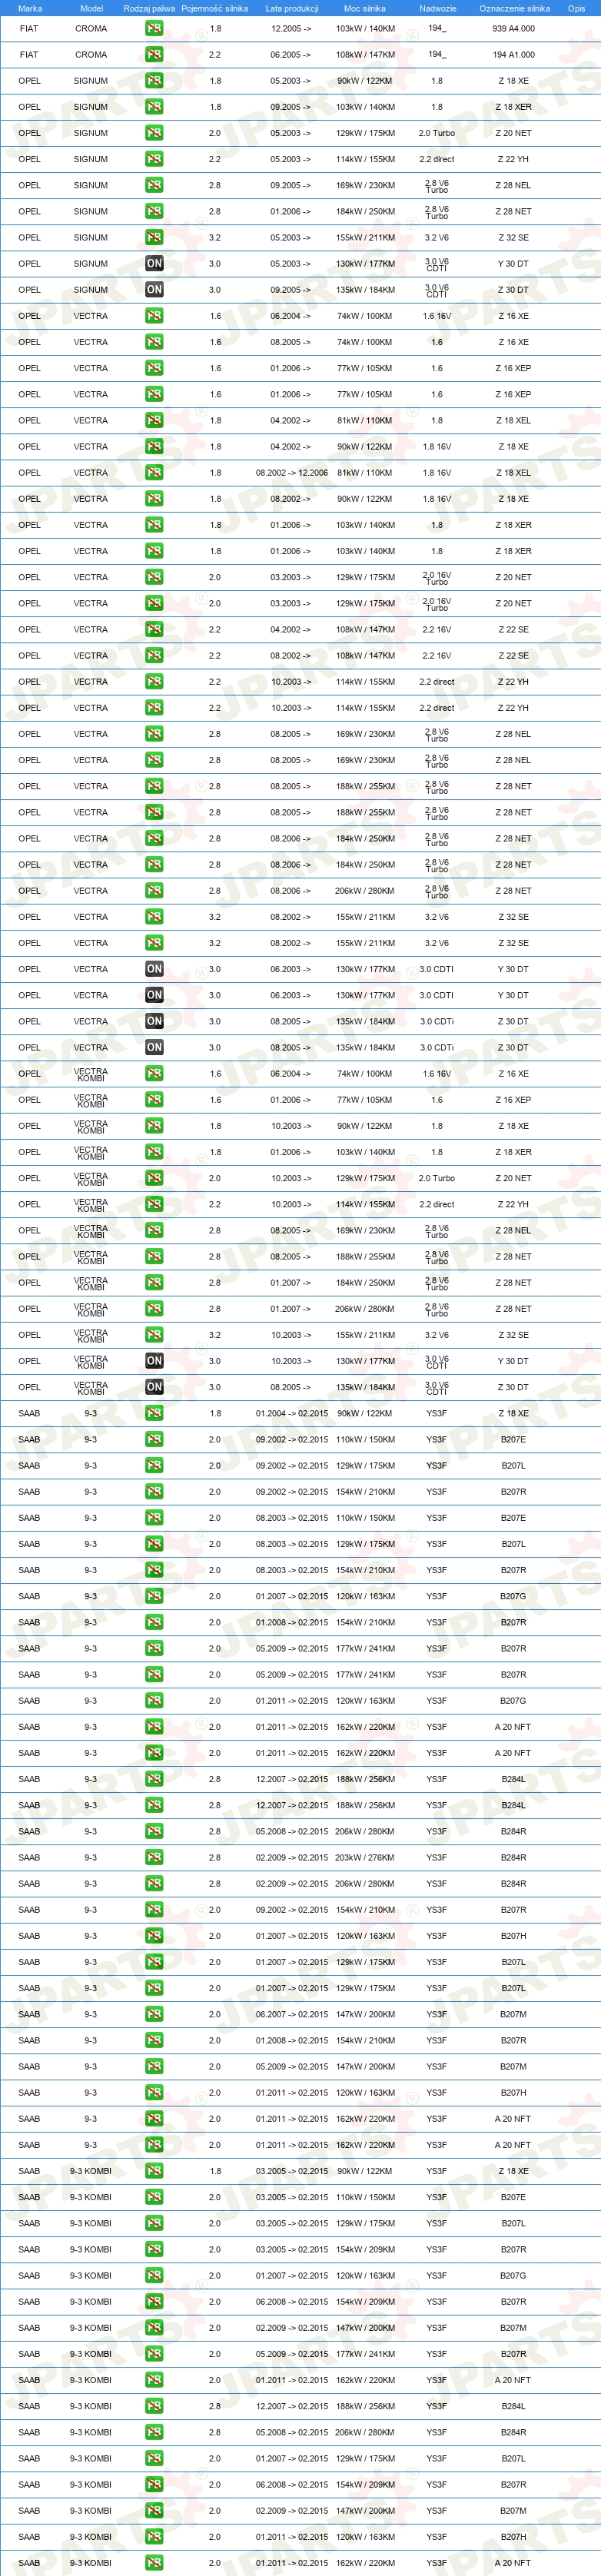Click 08.2002 -> 12.2006 production dates
The width and height of the screenshot is (601, 2576).
pos(292,473)
